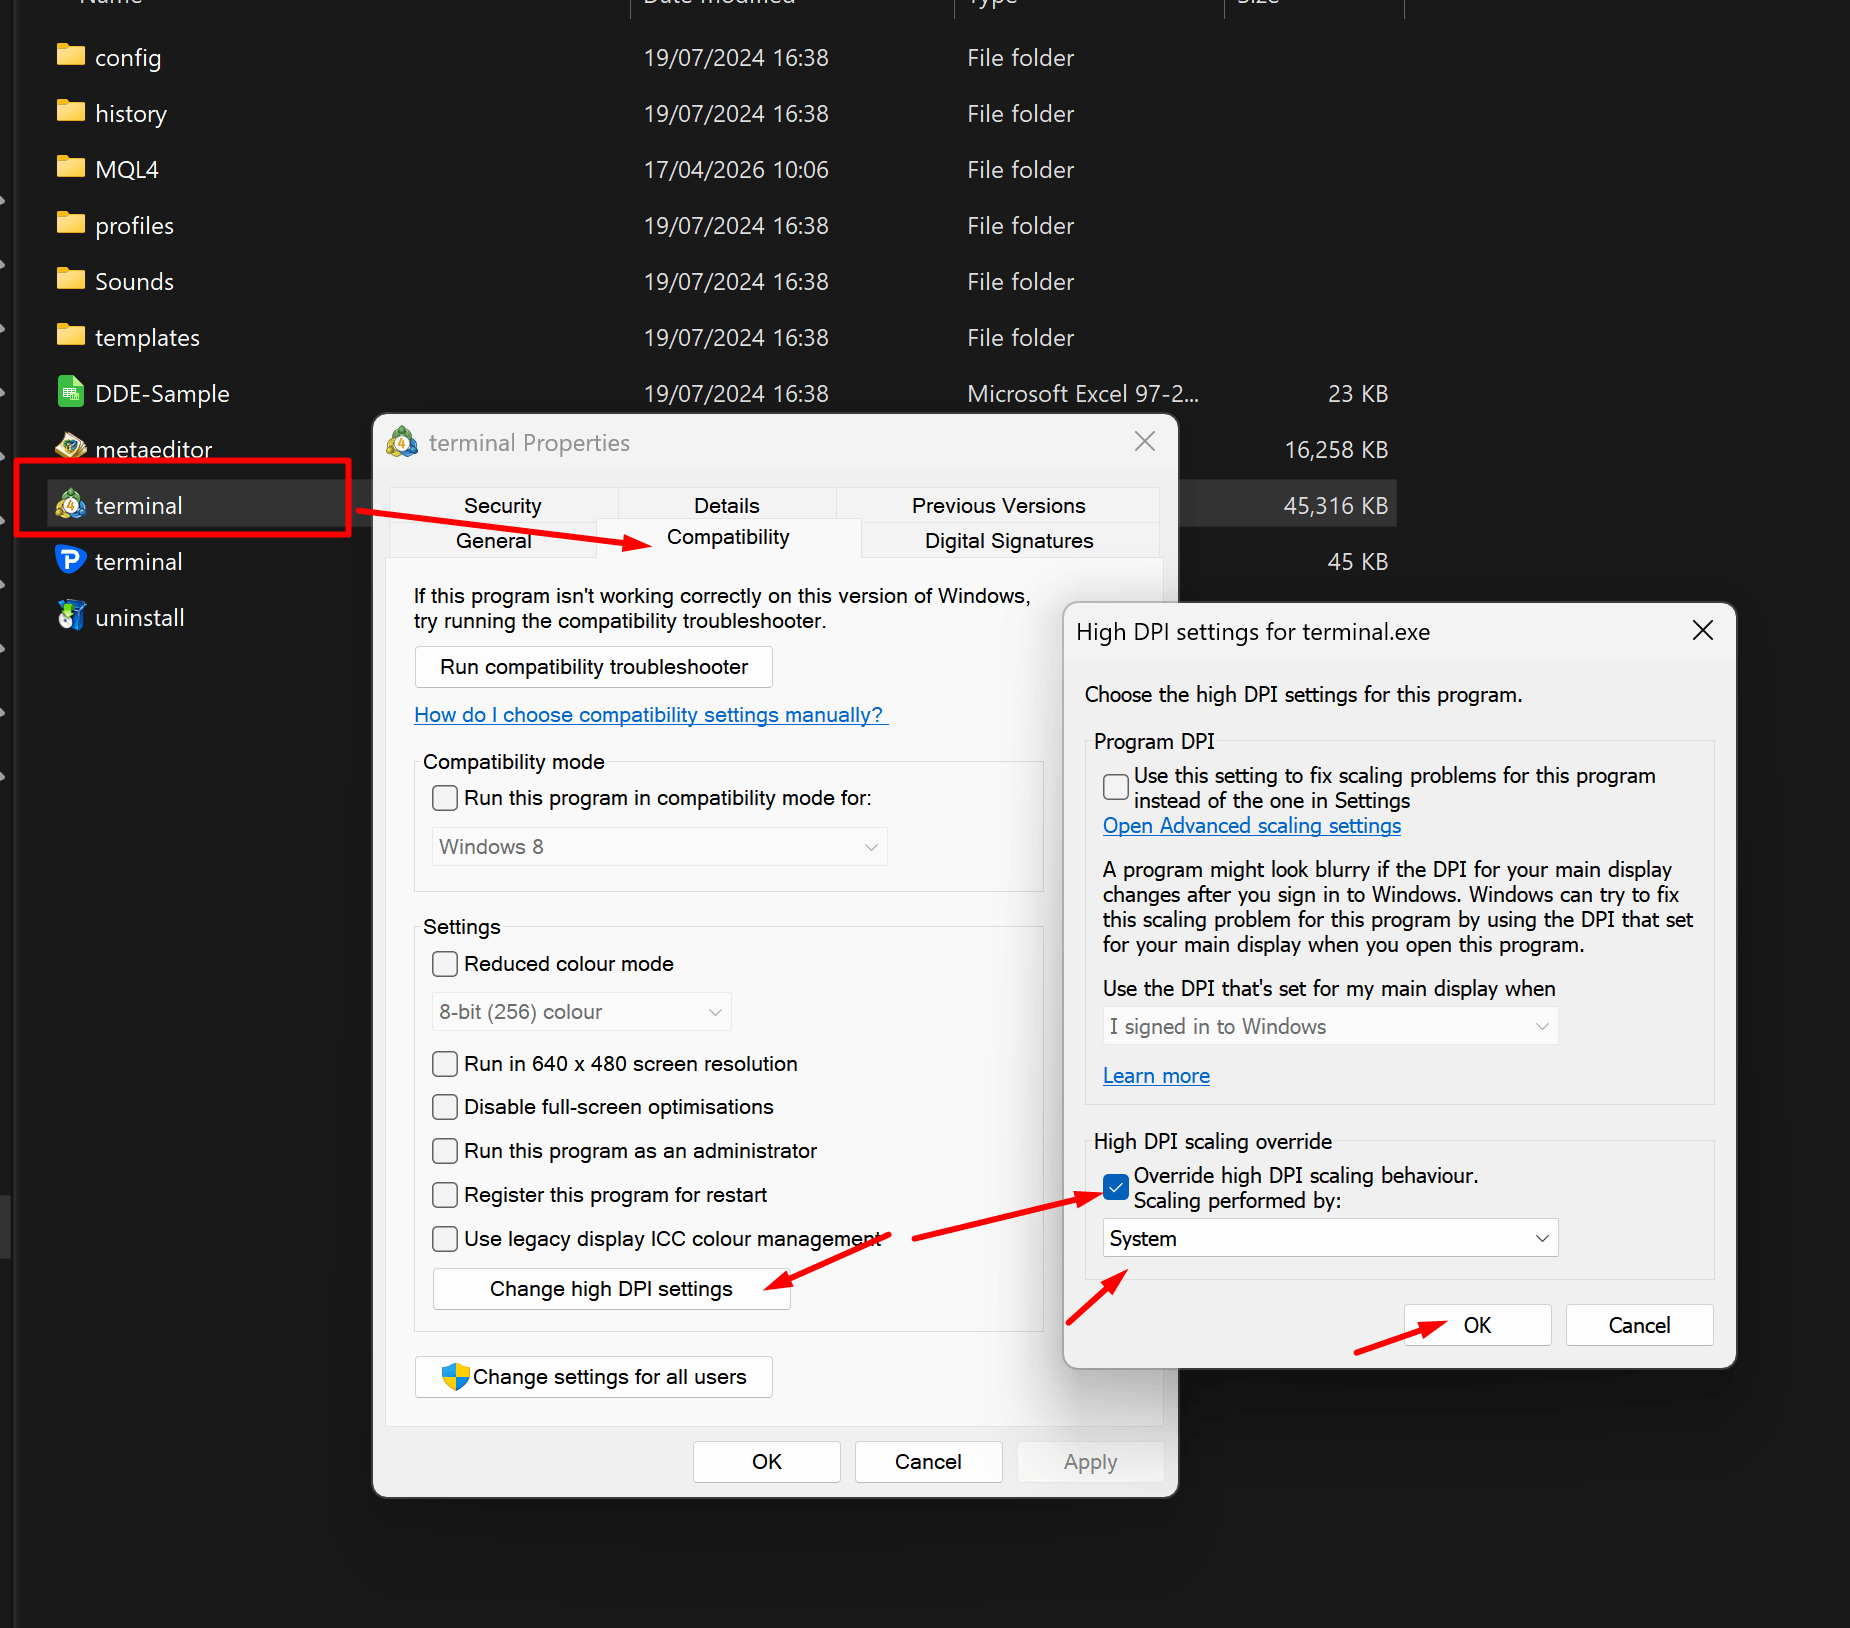
Task: Switch to the General tab
Action: pyautogui.click(x=493, y=541)
